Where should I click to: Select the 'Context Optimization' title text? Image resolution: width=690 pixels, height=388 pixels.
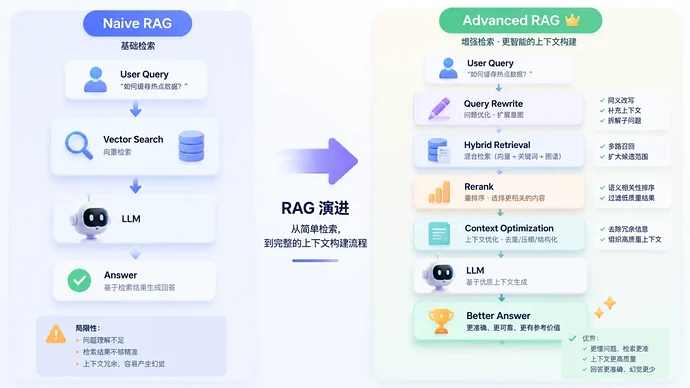pyautogui.click(x=509, y=228)
